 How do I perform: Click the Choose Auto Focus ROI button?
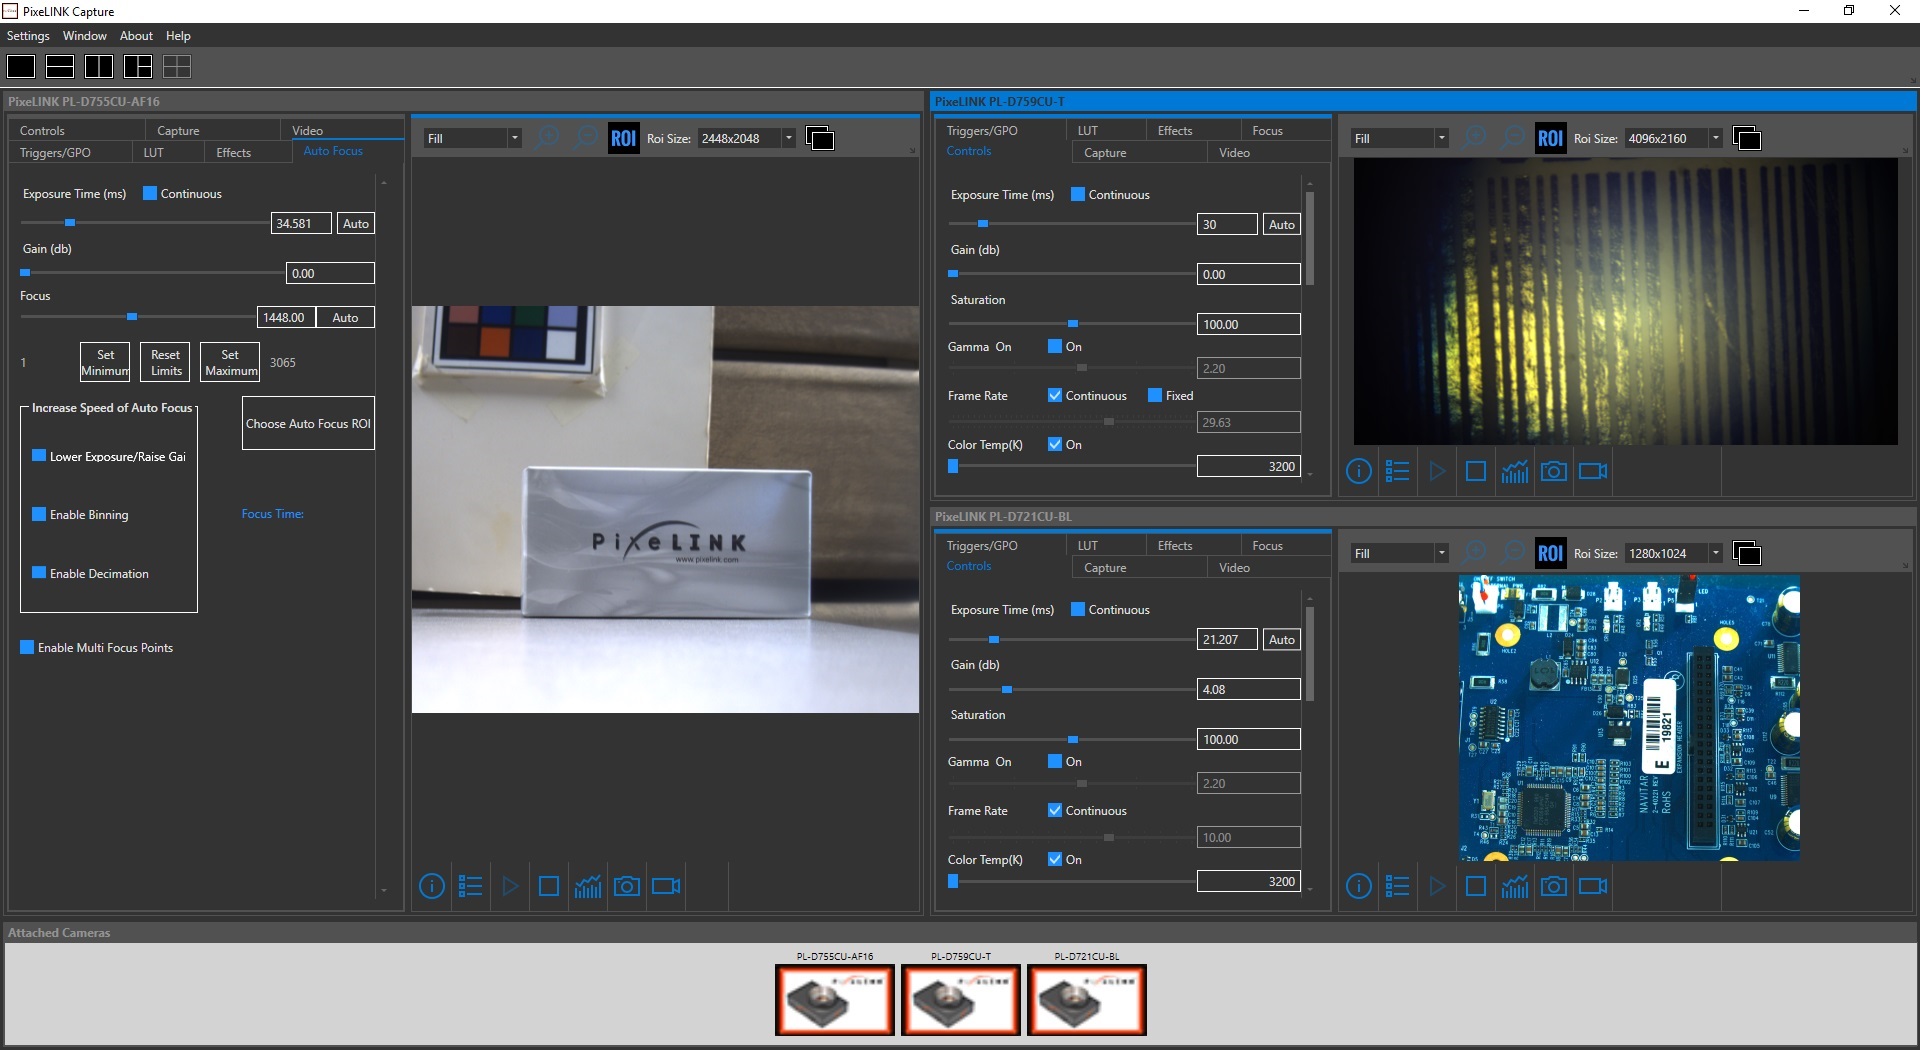(x=308, y=424)
